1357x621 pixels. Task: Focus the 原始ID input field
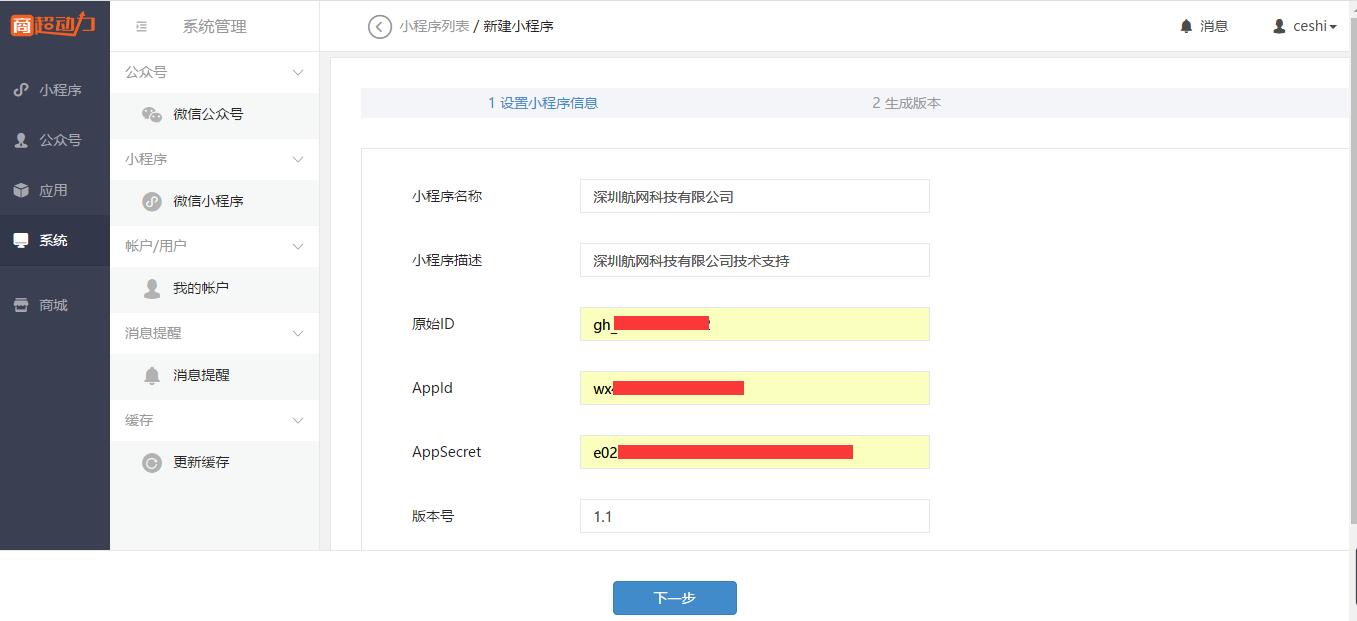click(755, 324)
